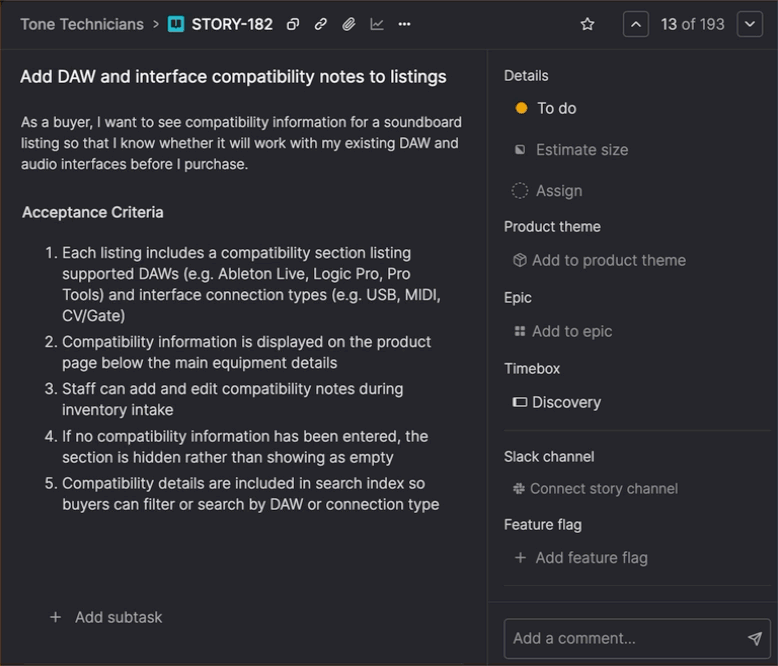This screenshot has height=666, width=778.
Task: Open the Assign member picker
Action: tap(547, 191)
